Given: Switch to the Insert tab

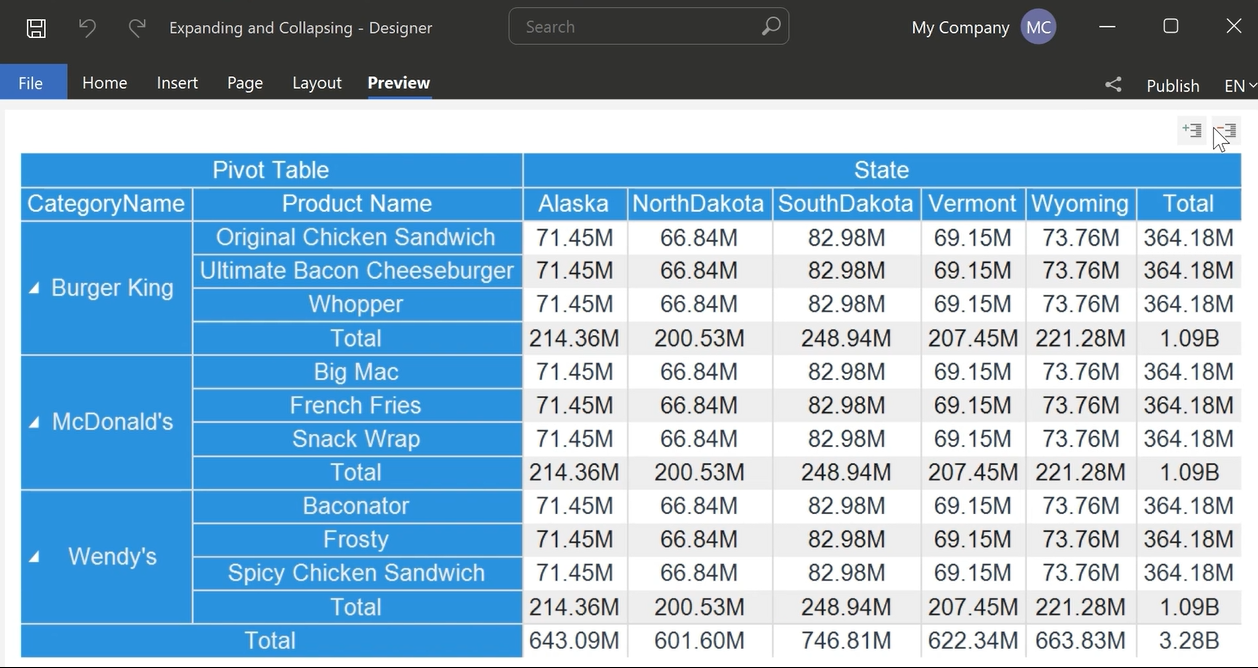Looking at the screenshot, I should coord(177,83).
